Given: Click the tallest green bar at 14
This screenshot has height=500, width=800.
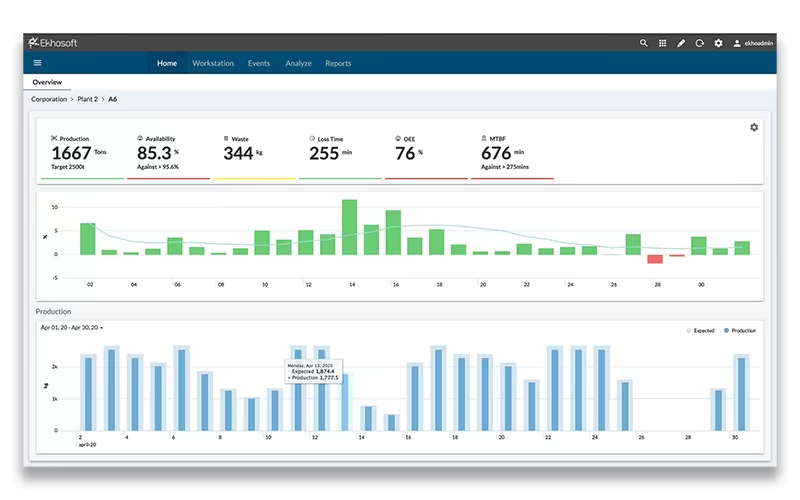Looking at the screenshot, I should point(349,227).
